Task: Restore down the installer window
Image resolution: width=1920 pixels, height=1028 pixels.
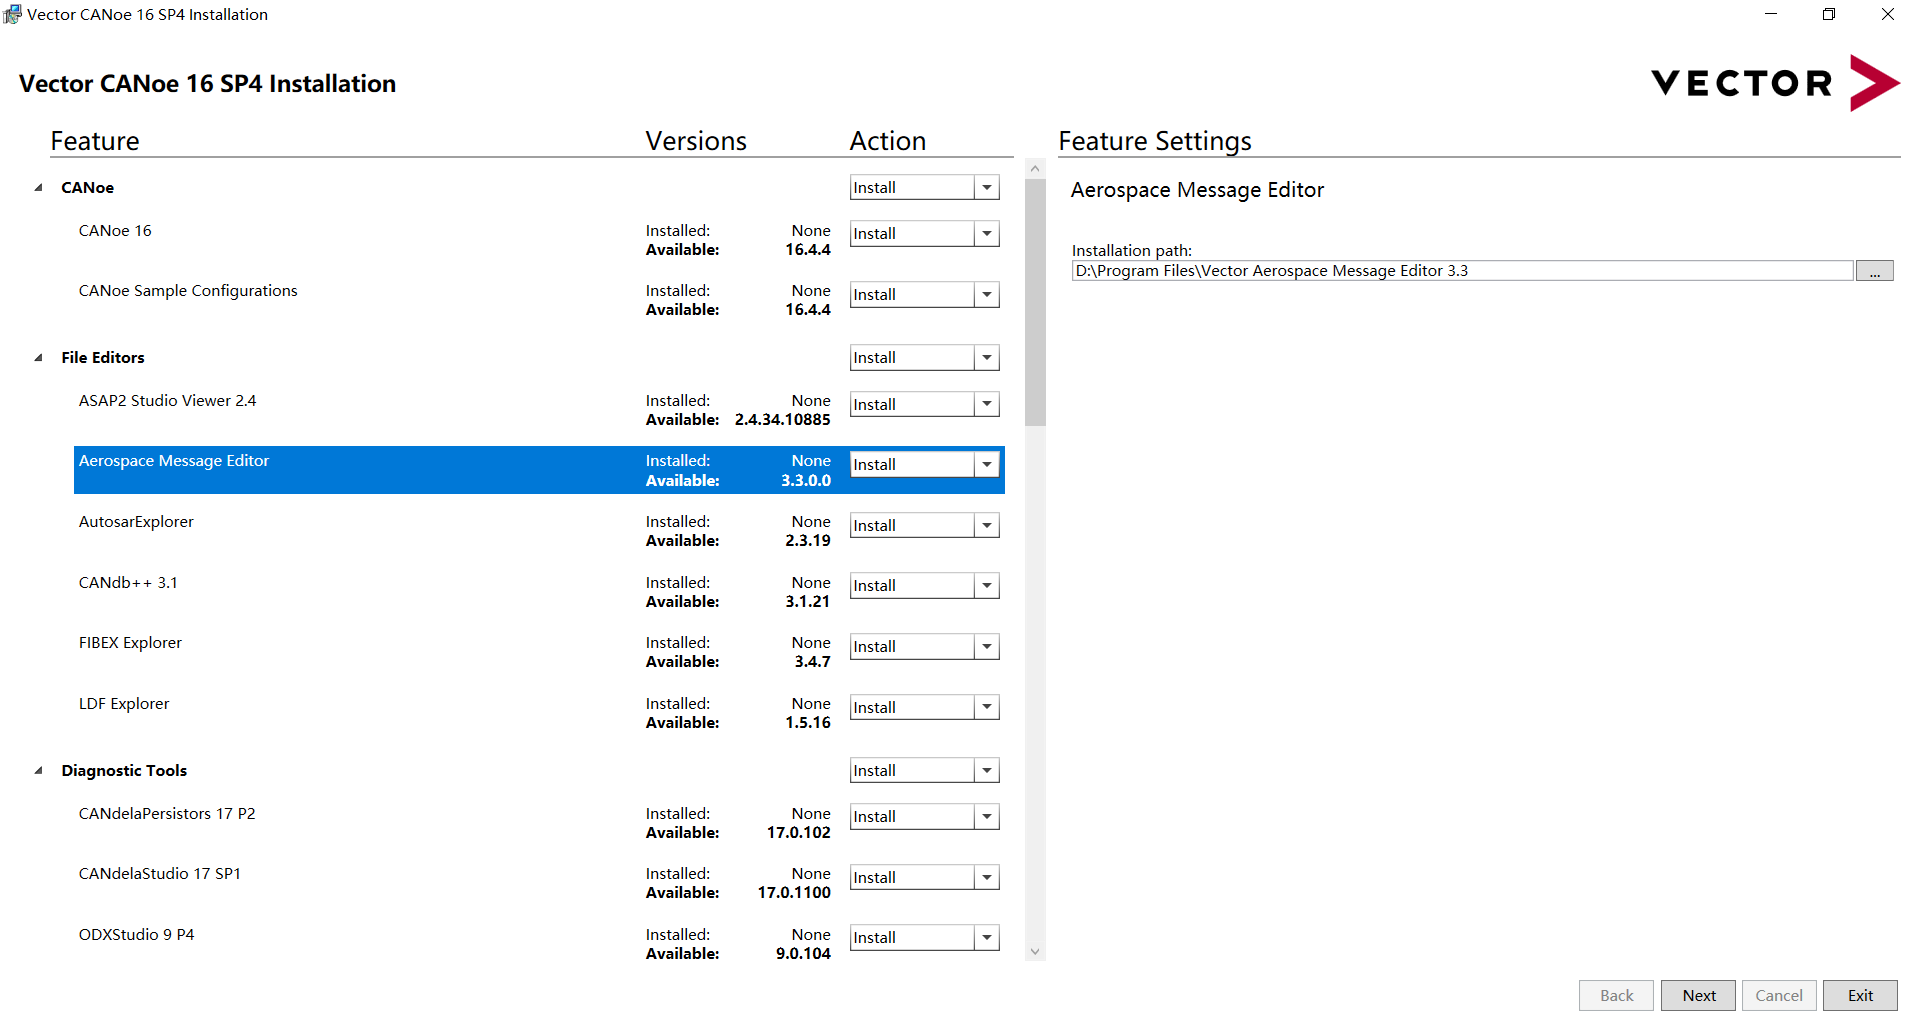Action: [1829, 14]
